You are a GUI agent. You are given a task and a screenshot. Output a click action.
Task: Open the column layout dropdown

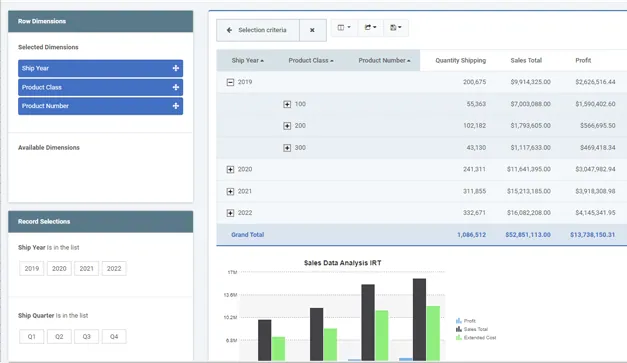click(x=344, y=28)
